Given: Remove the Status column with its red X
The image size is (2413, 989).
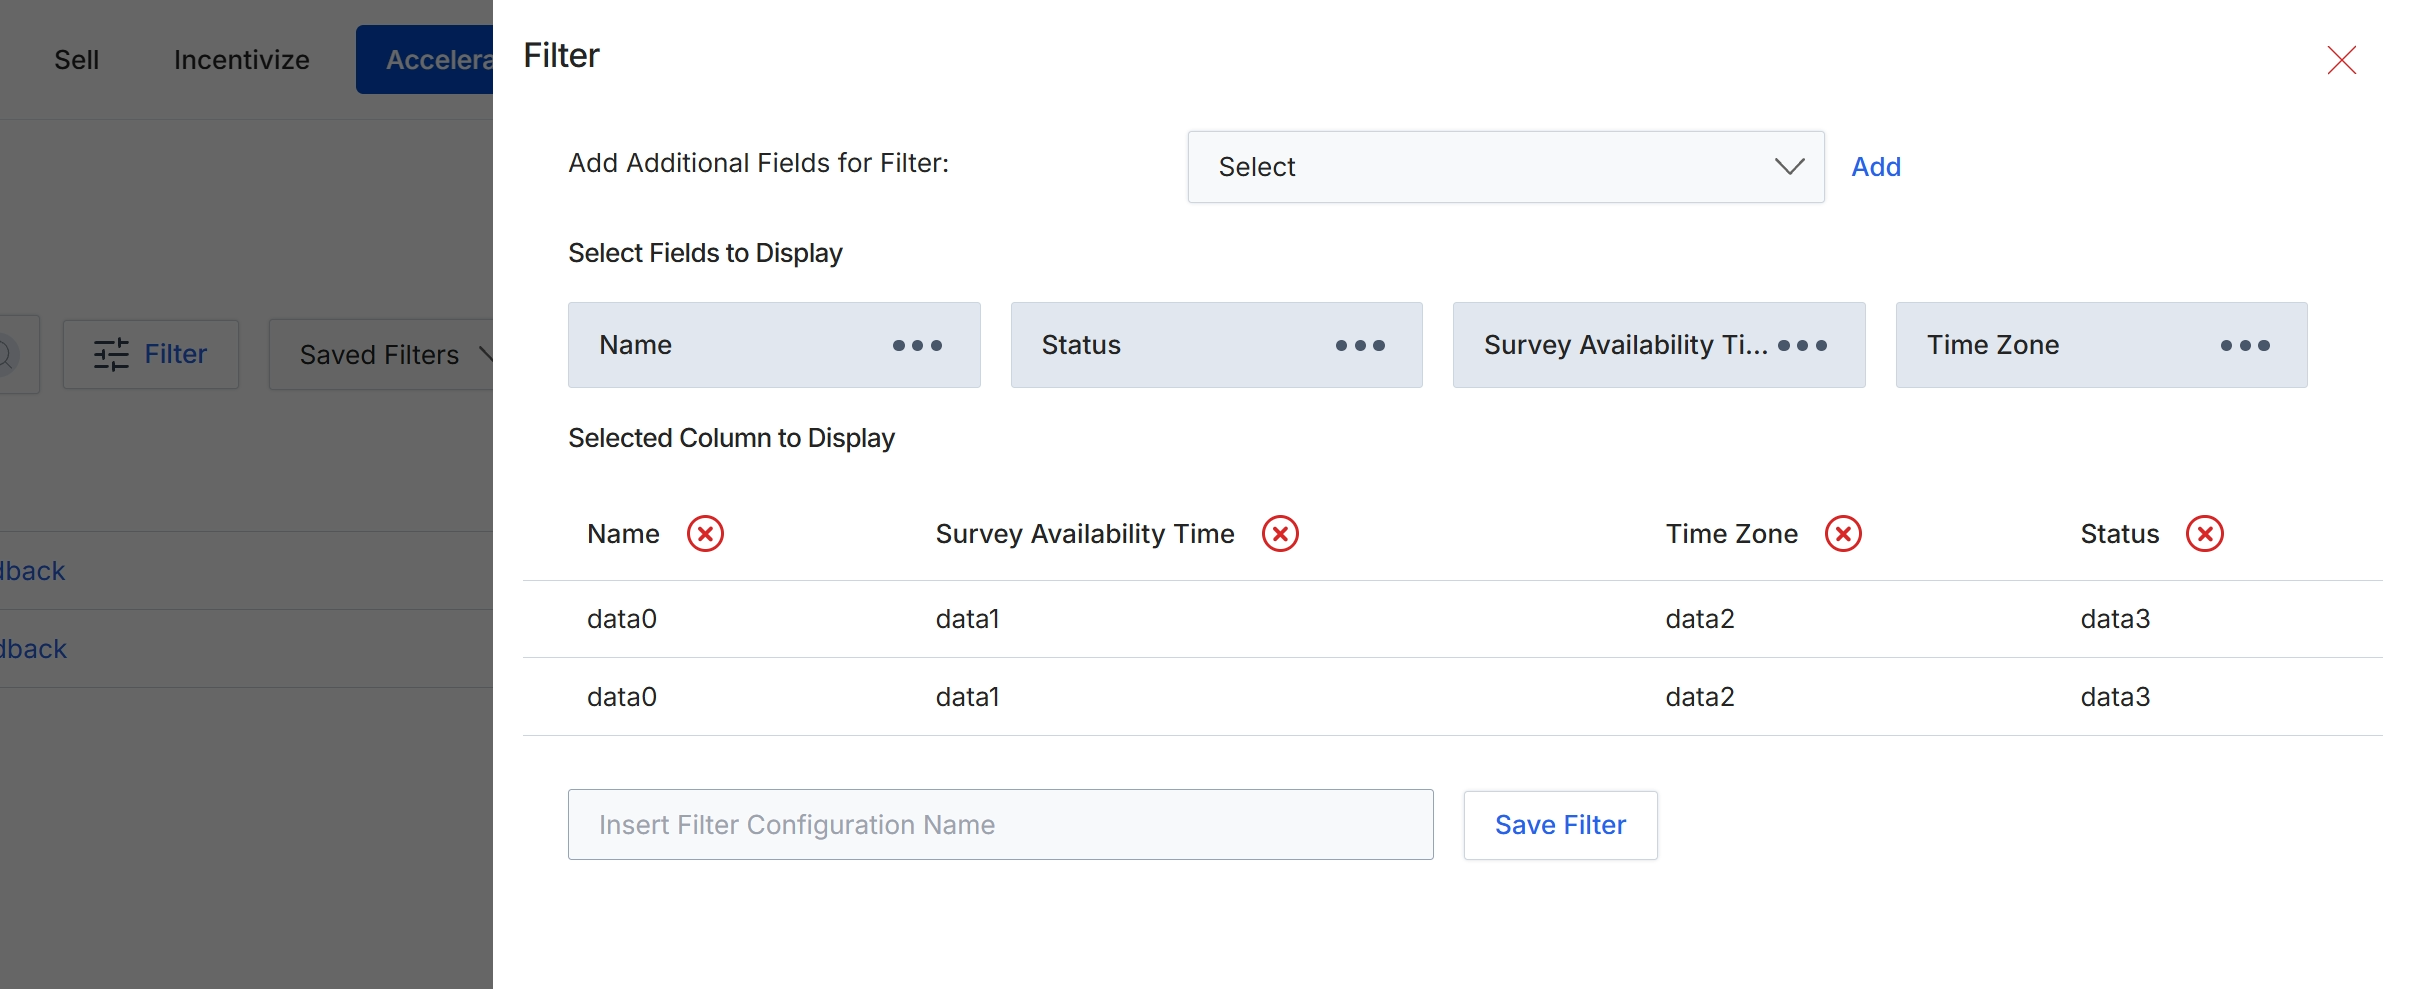Looking at the screenshot, I should 2204,534.
